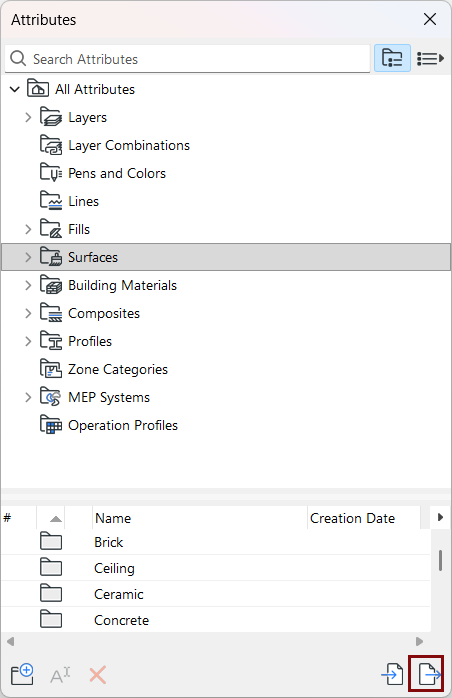Open Pens and Colors attributes
The height and width of the screenshot is (698, 452).
pyautogui.click(x=117, y=174)
